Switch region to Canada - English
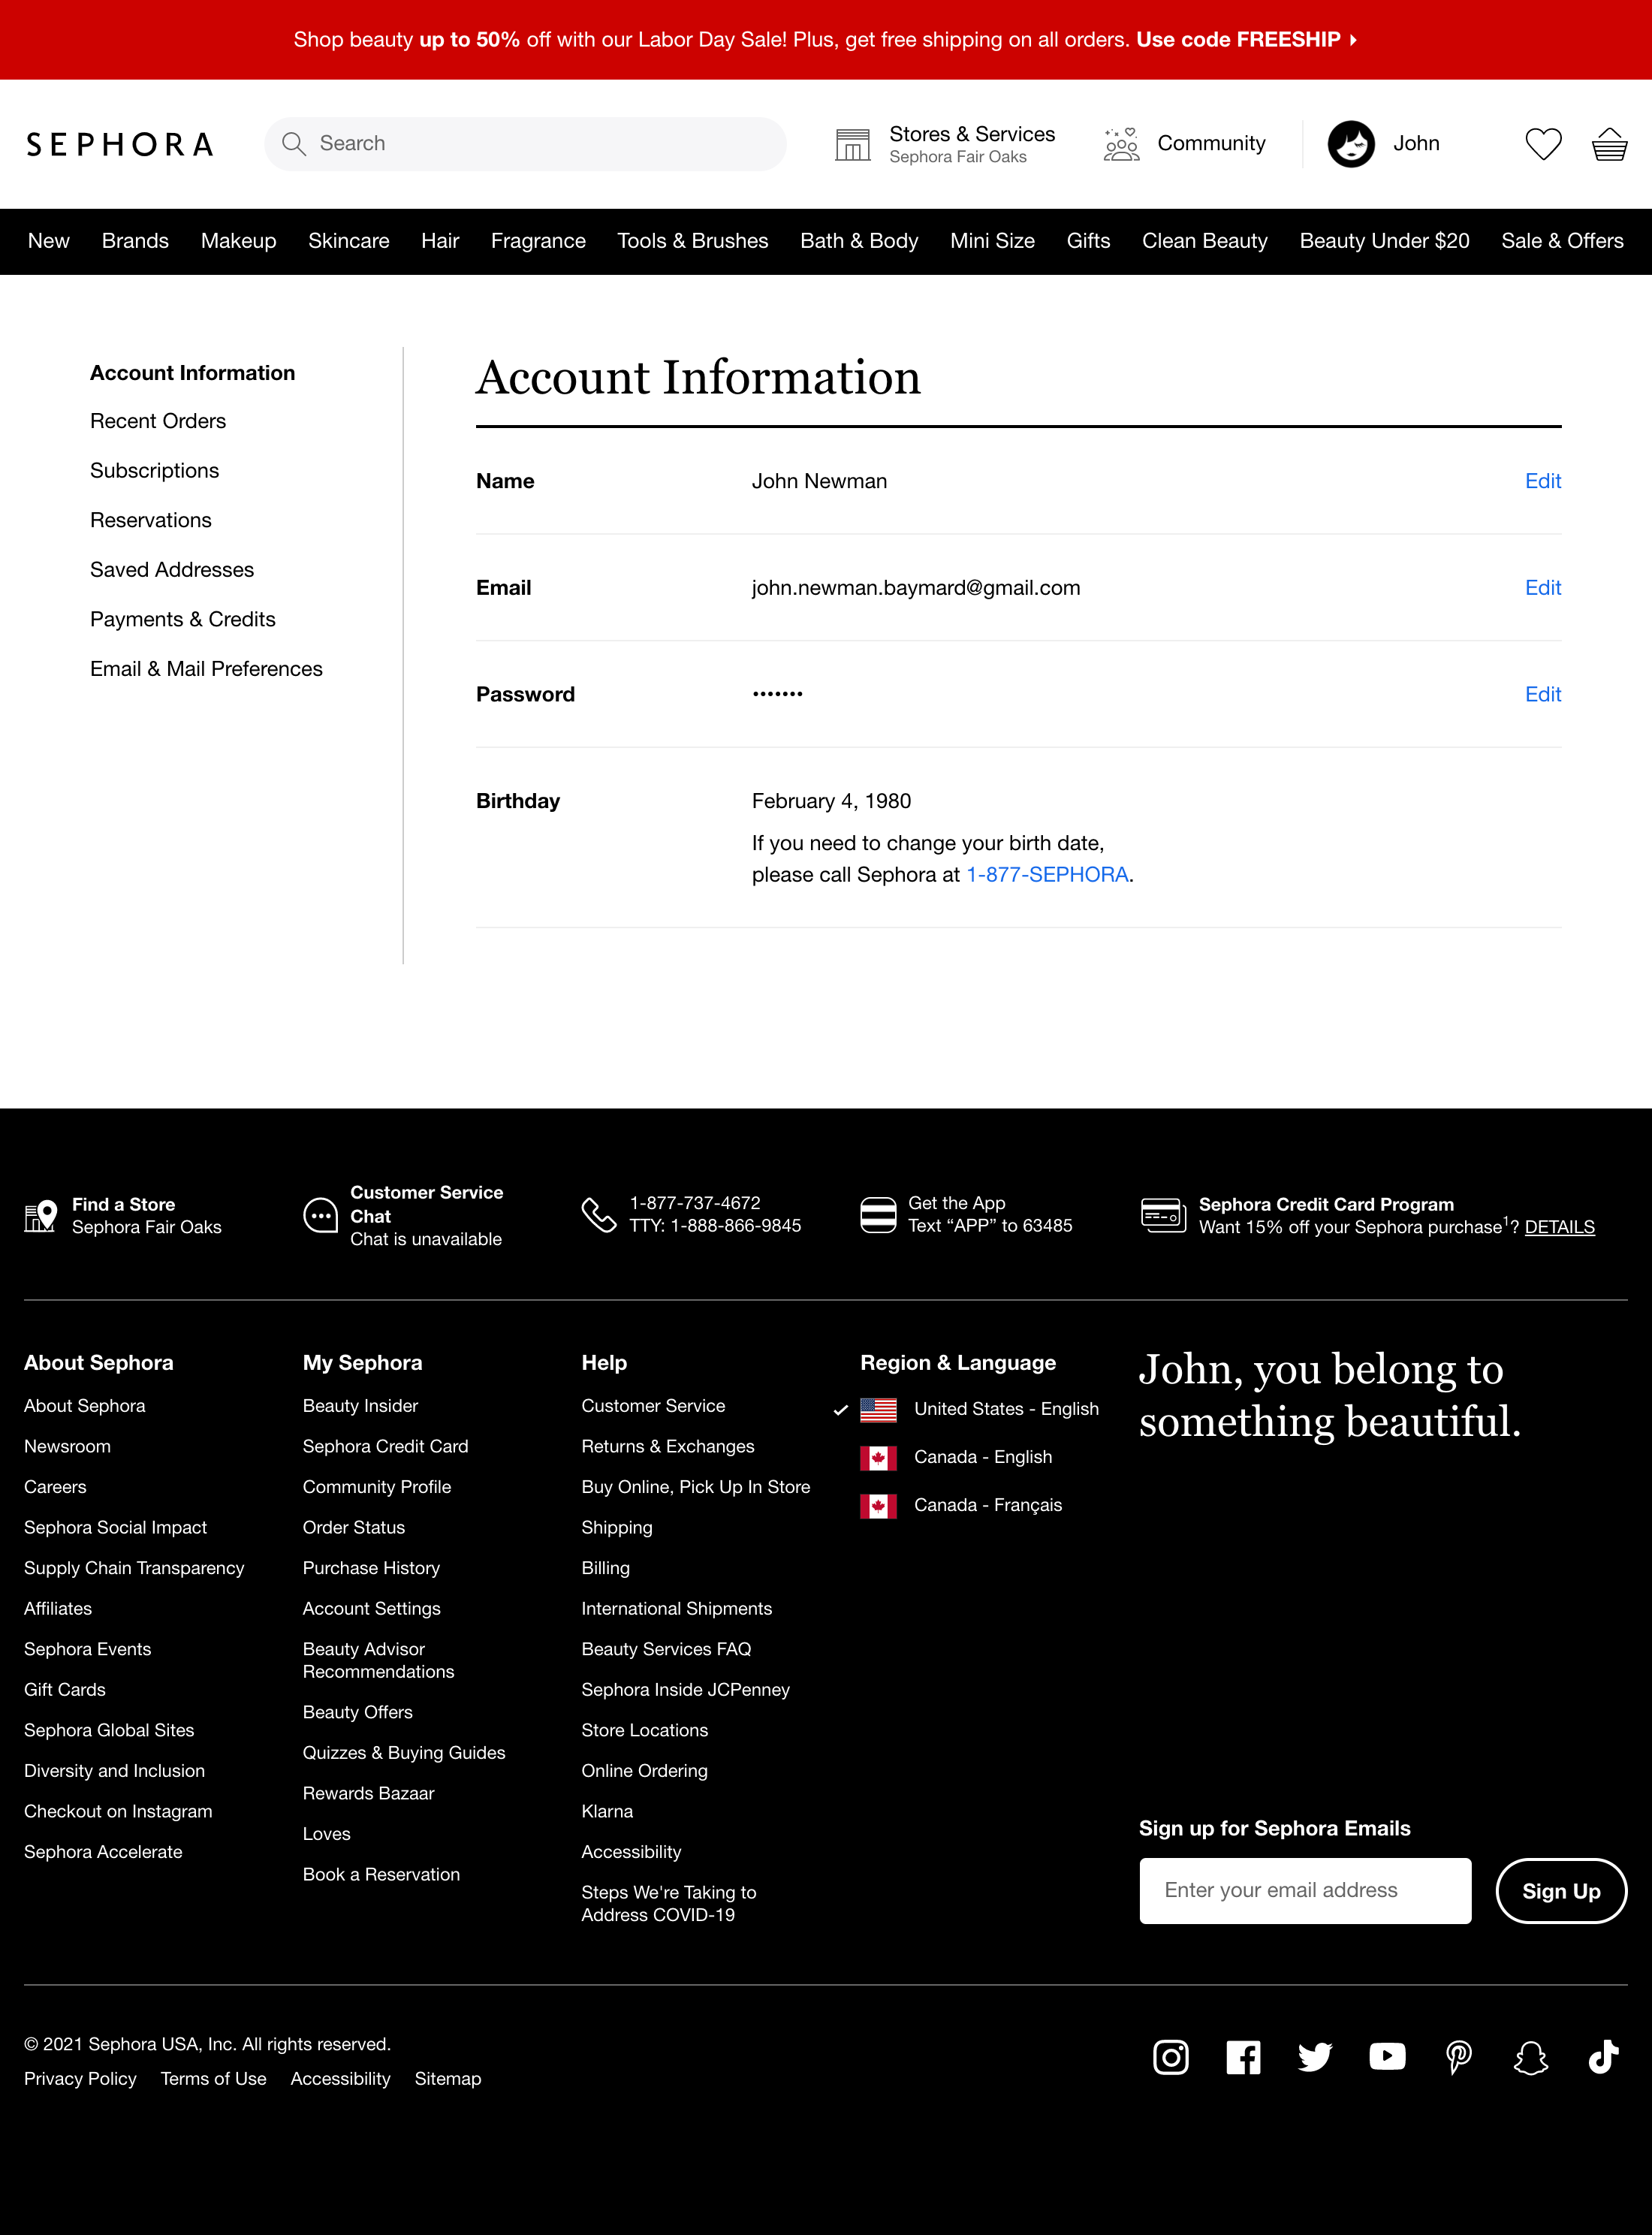This screenshot has width=1652, height=2235. click(x=983, y=1457)
